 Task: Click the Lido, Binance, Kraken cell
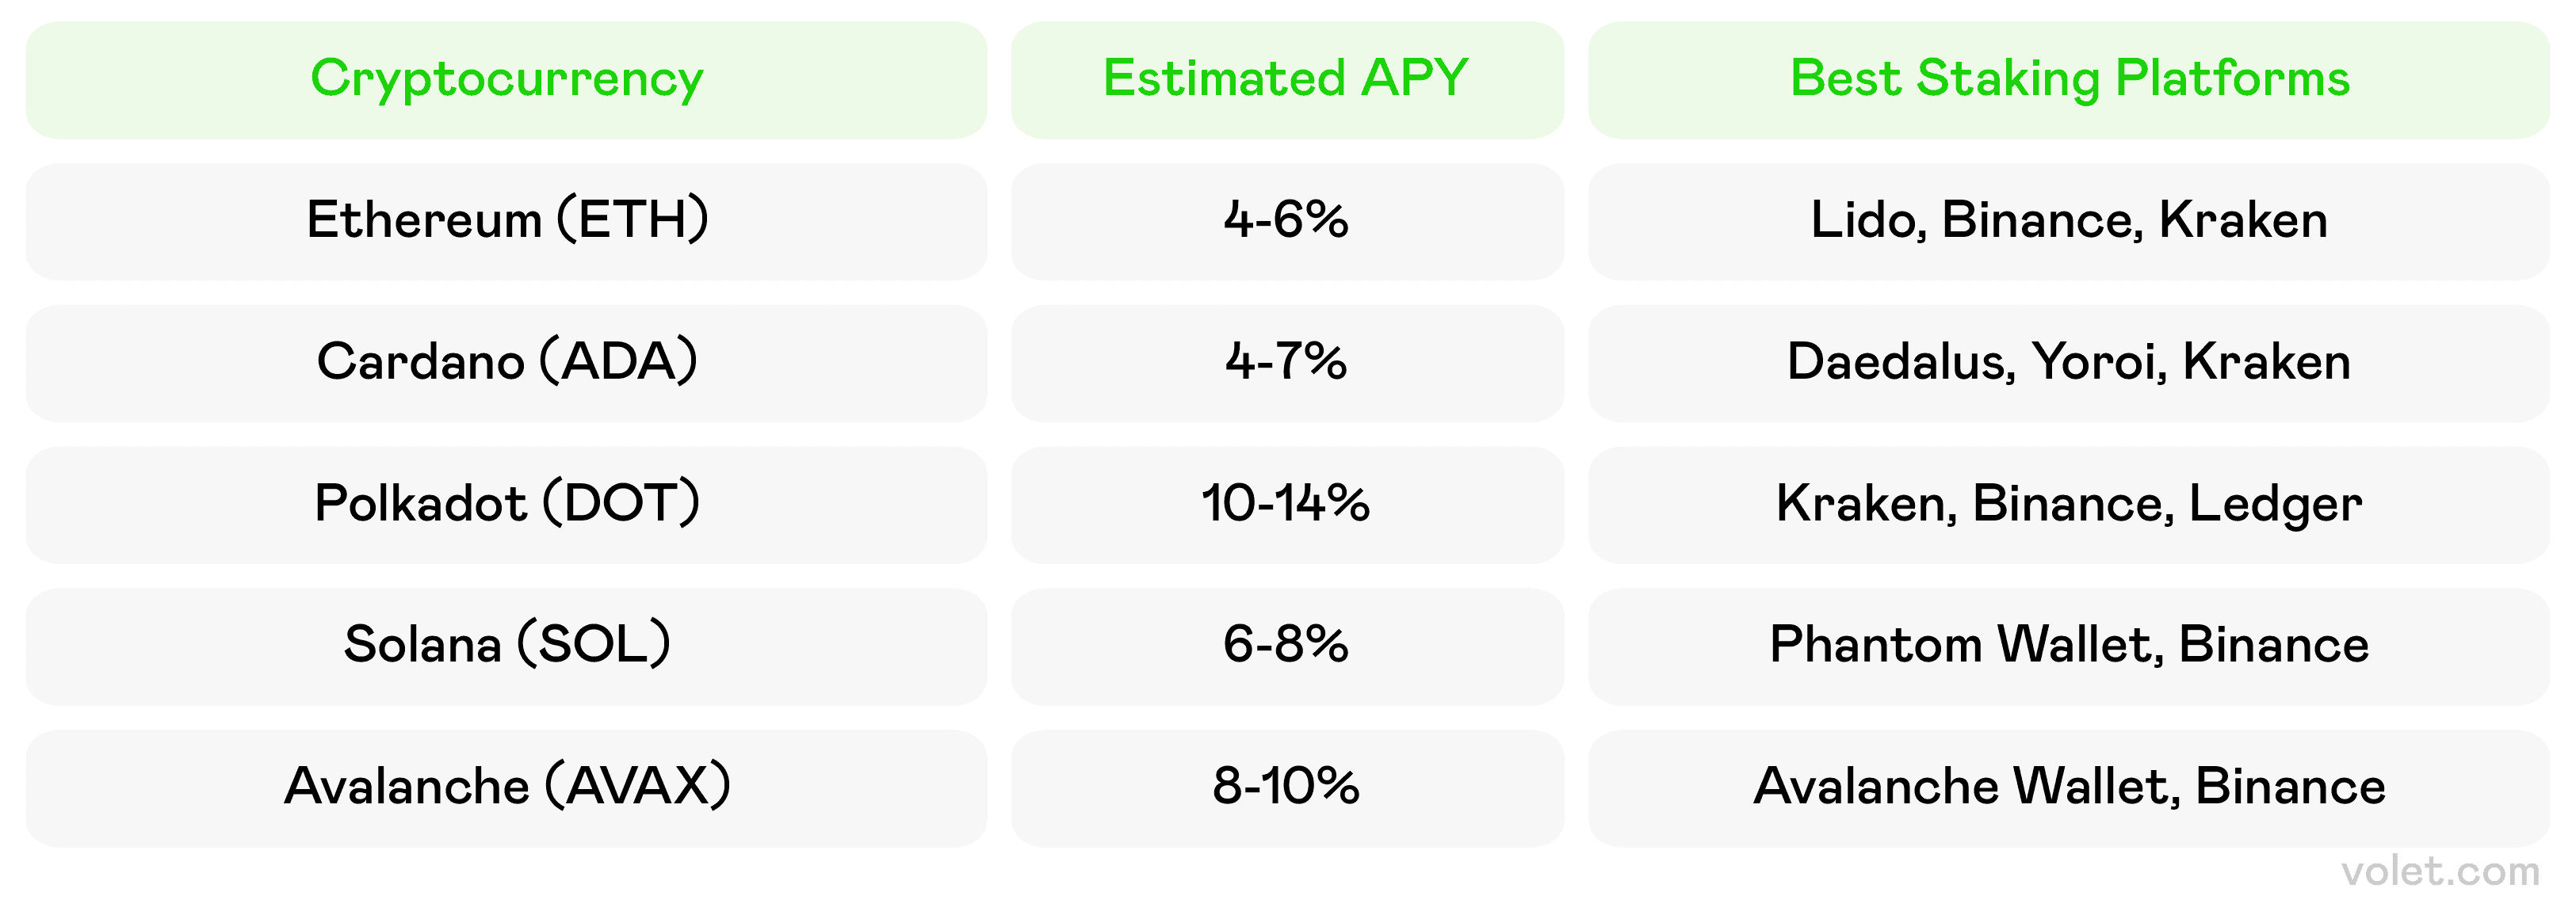coord(2069,221)
